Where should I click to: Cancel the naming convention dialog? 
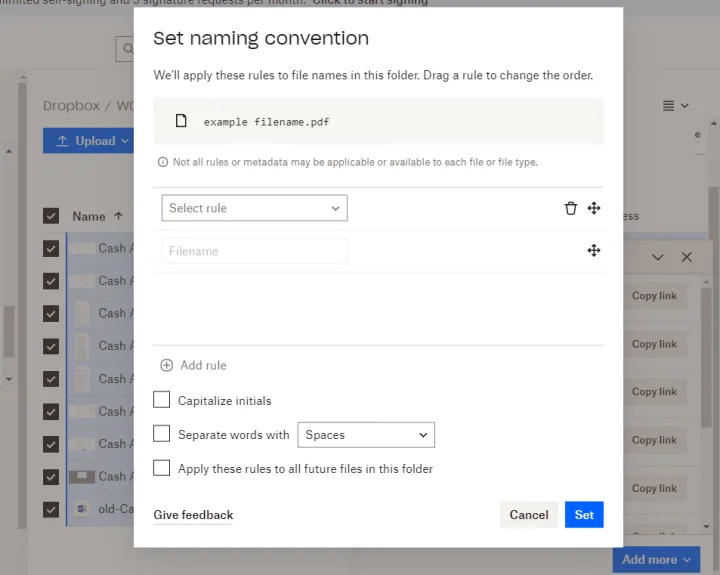(528, 515)
